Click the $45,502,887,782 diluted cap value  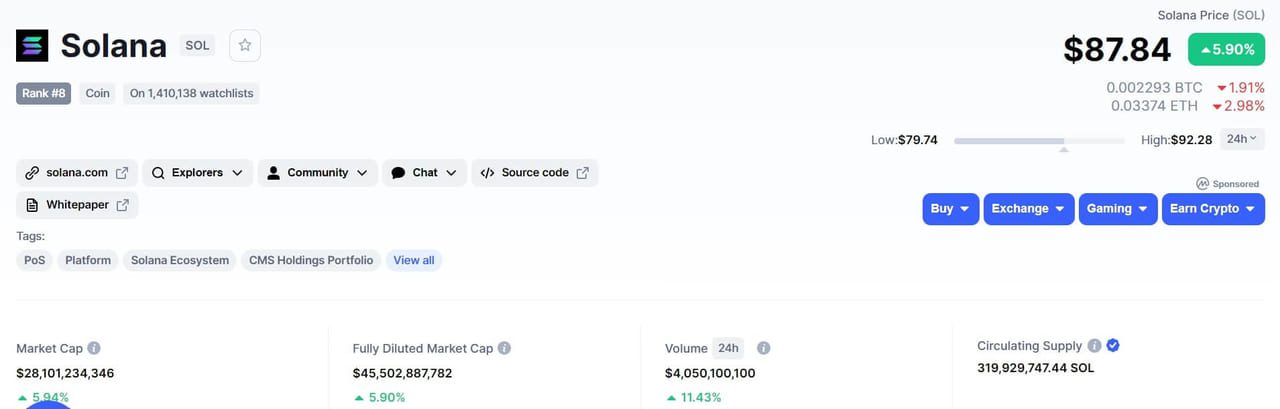click(x=402, y=373)
